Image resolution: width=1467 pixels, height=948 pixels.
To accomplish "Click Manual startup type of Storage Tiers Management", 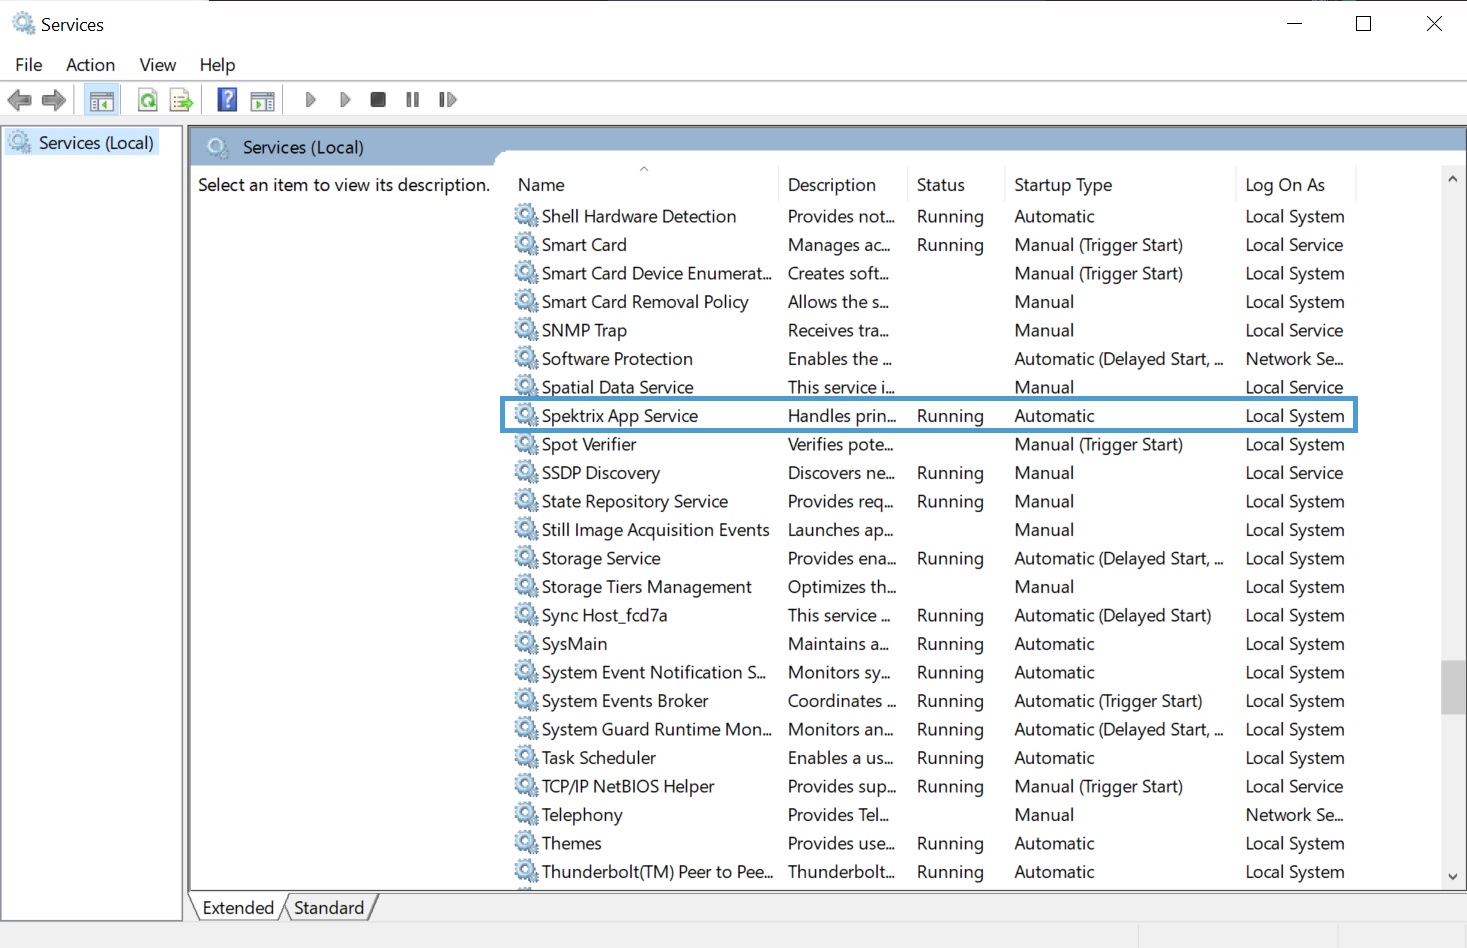I will tap(1044, 587).
